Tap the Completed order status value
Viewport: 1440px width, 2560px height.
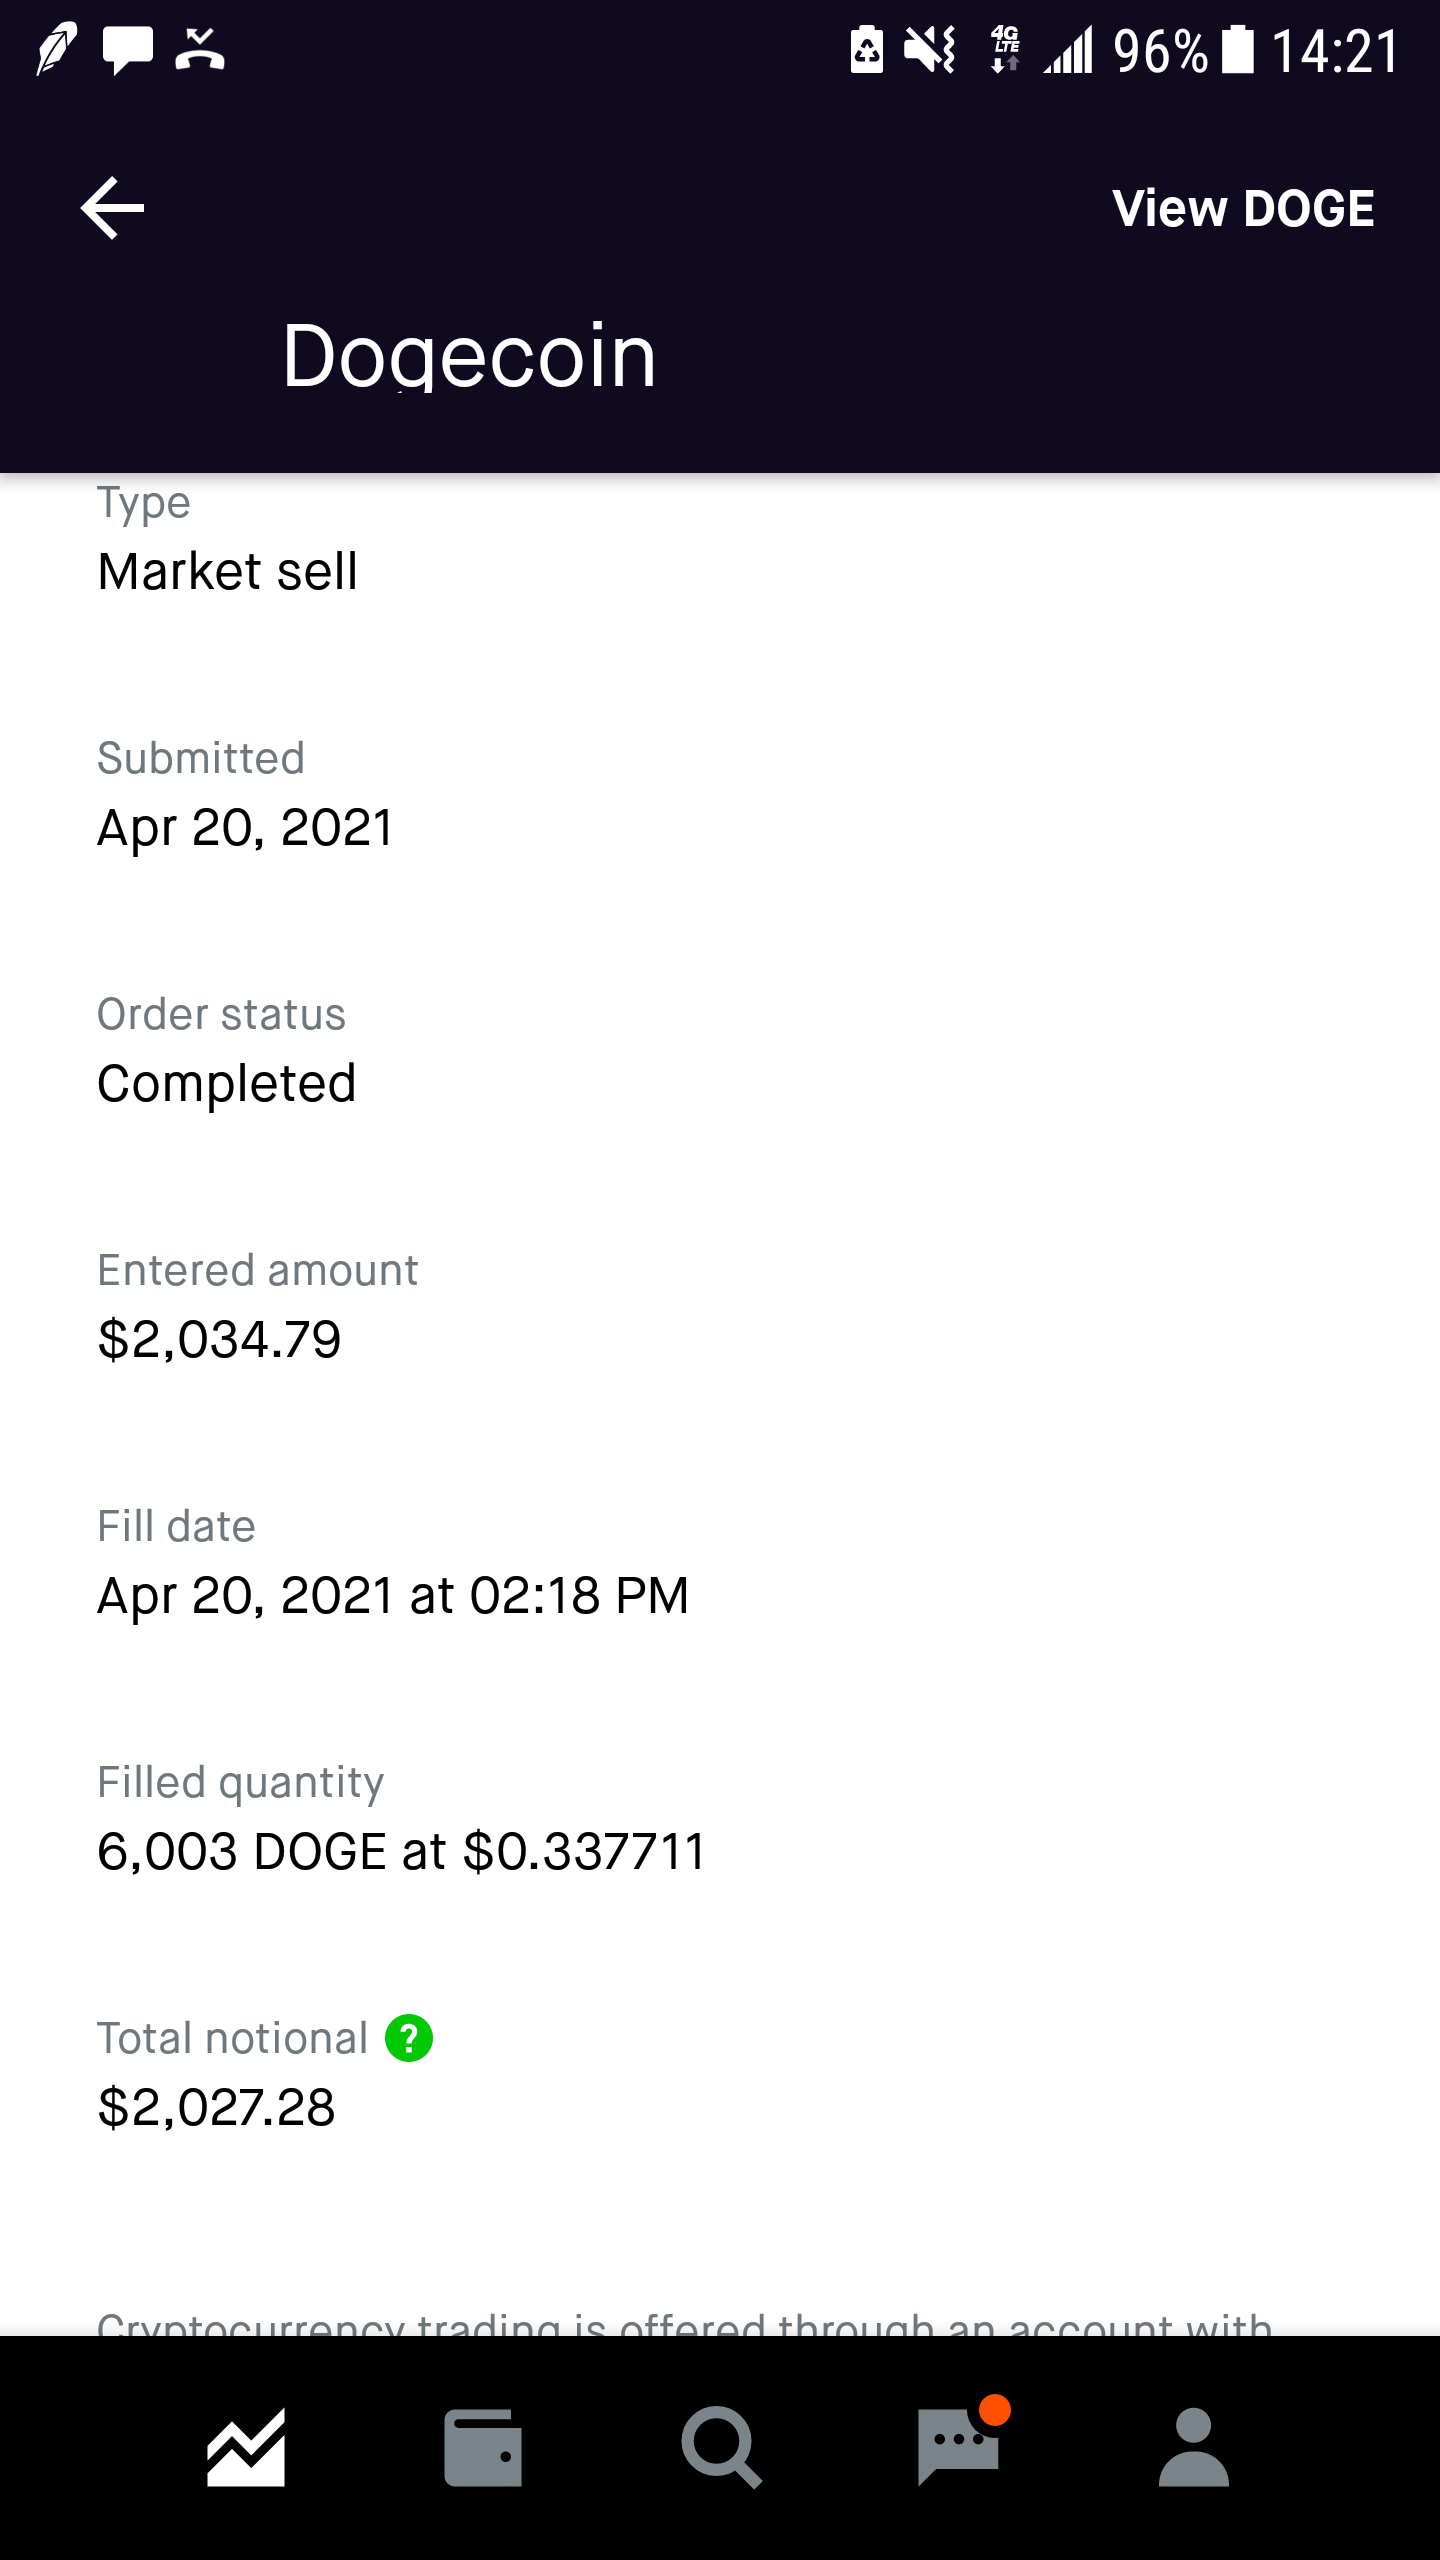pyautogui.click(x=227, y=1084)
